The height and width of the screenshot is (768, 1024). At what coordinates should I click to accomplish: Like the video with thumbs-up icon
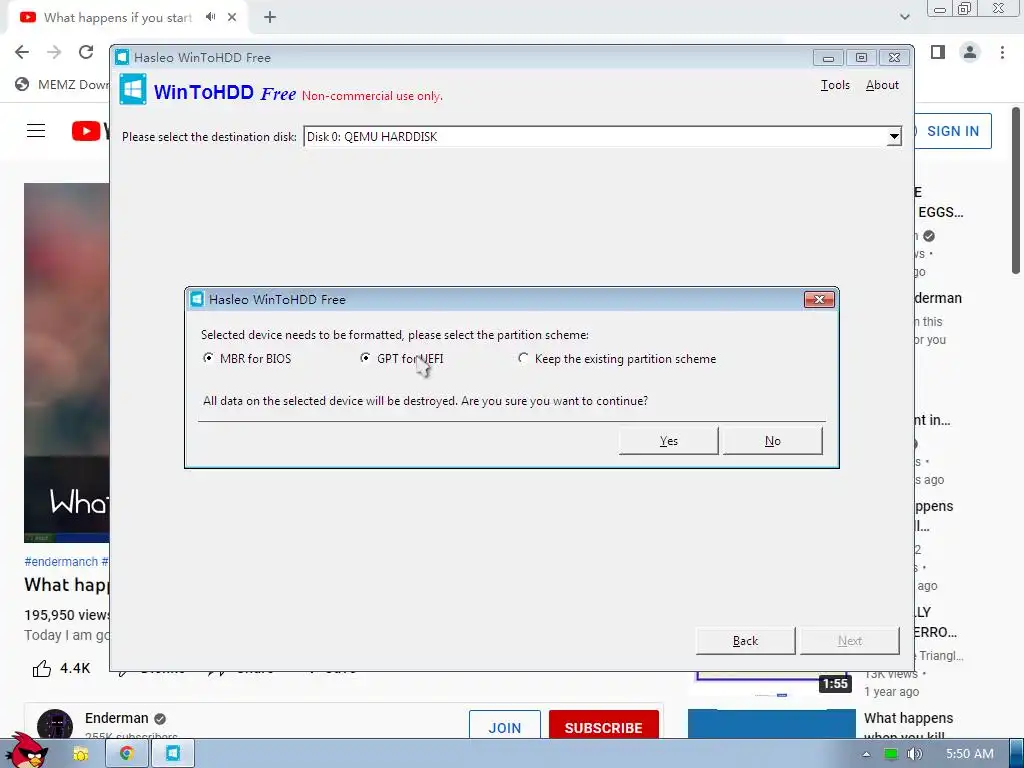pos(42,668)
